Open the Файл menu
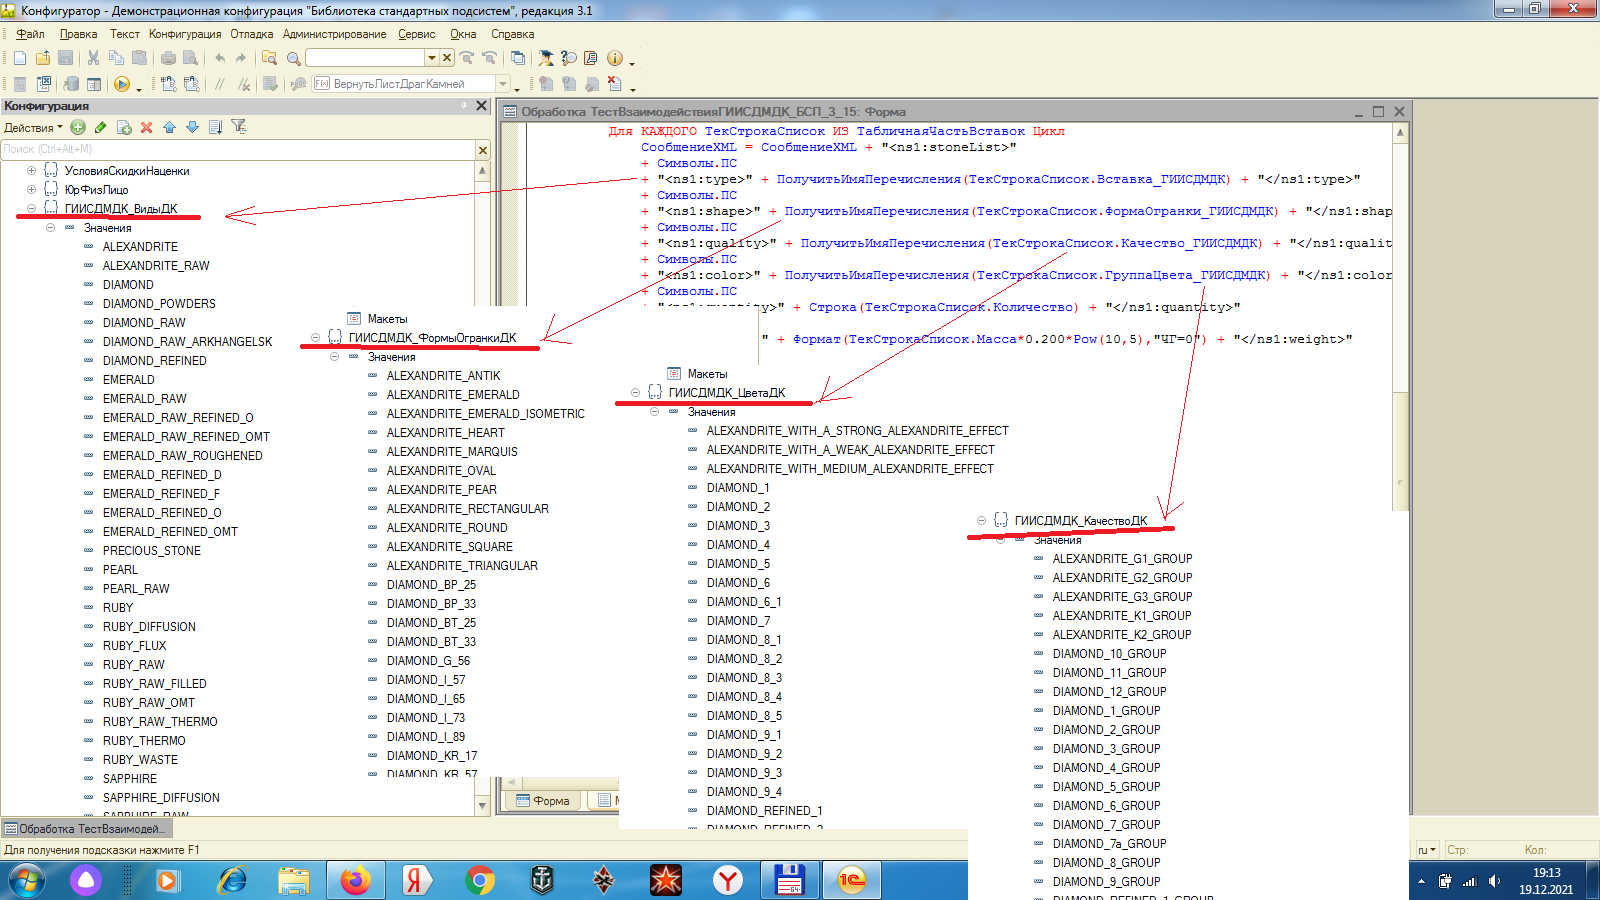This screenshot has height=900, width=1600. click(x=30, y=34)
